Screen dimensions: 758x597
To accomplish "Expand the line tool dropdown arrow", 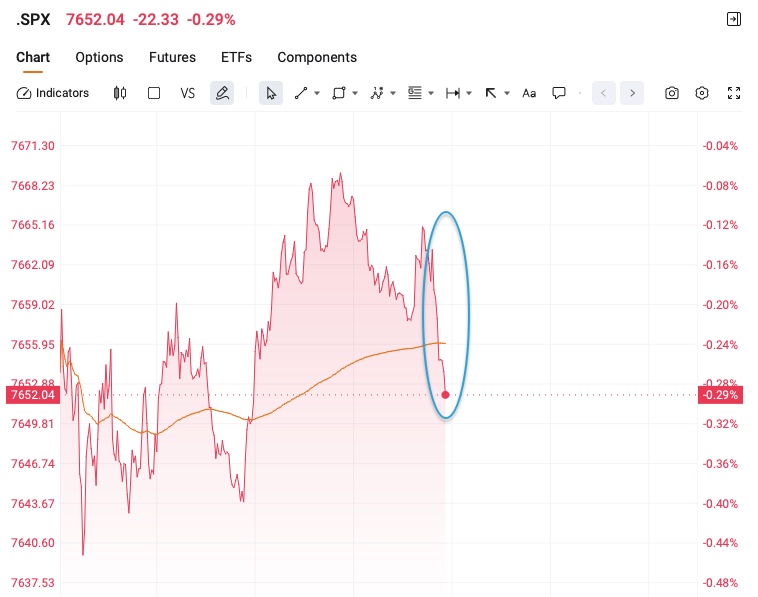I will (317, 93).
